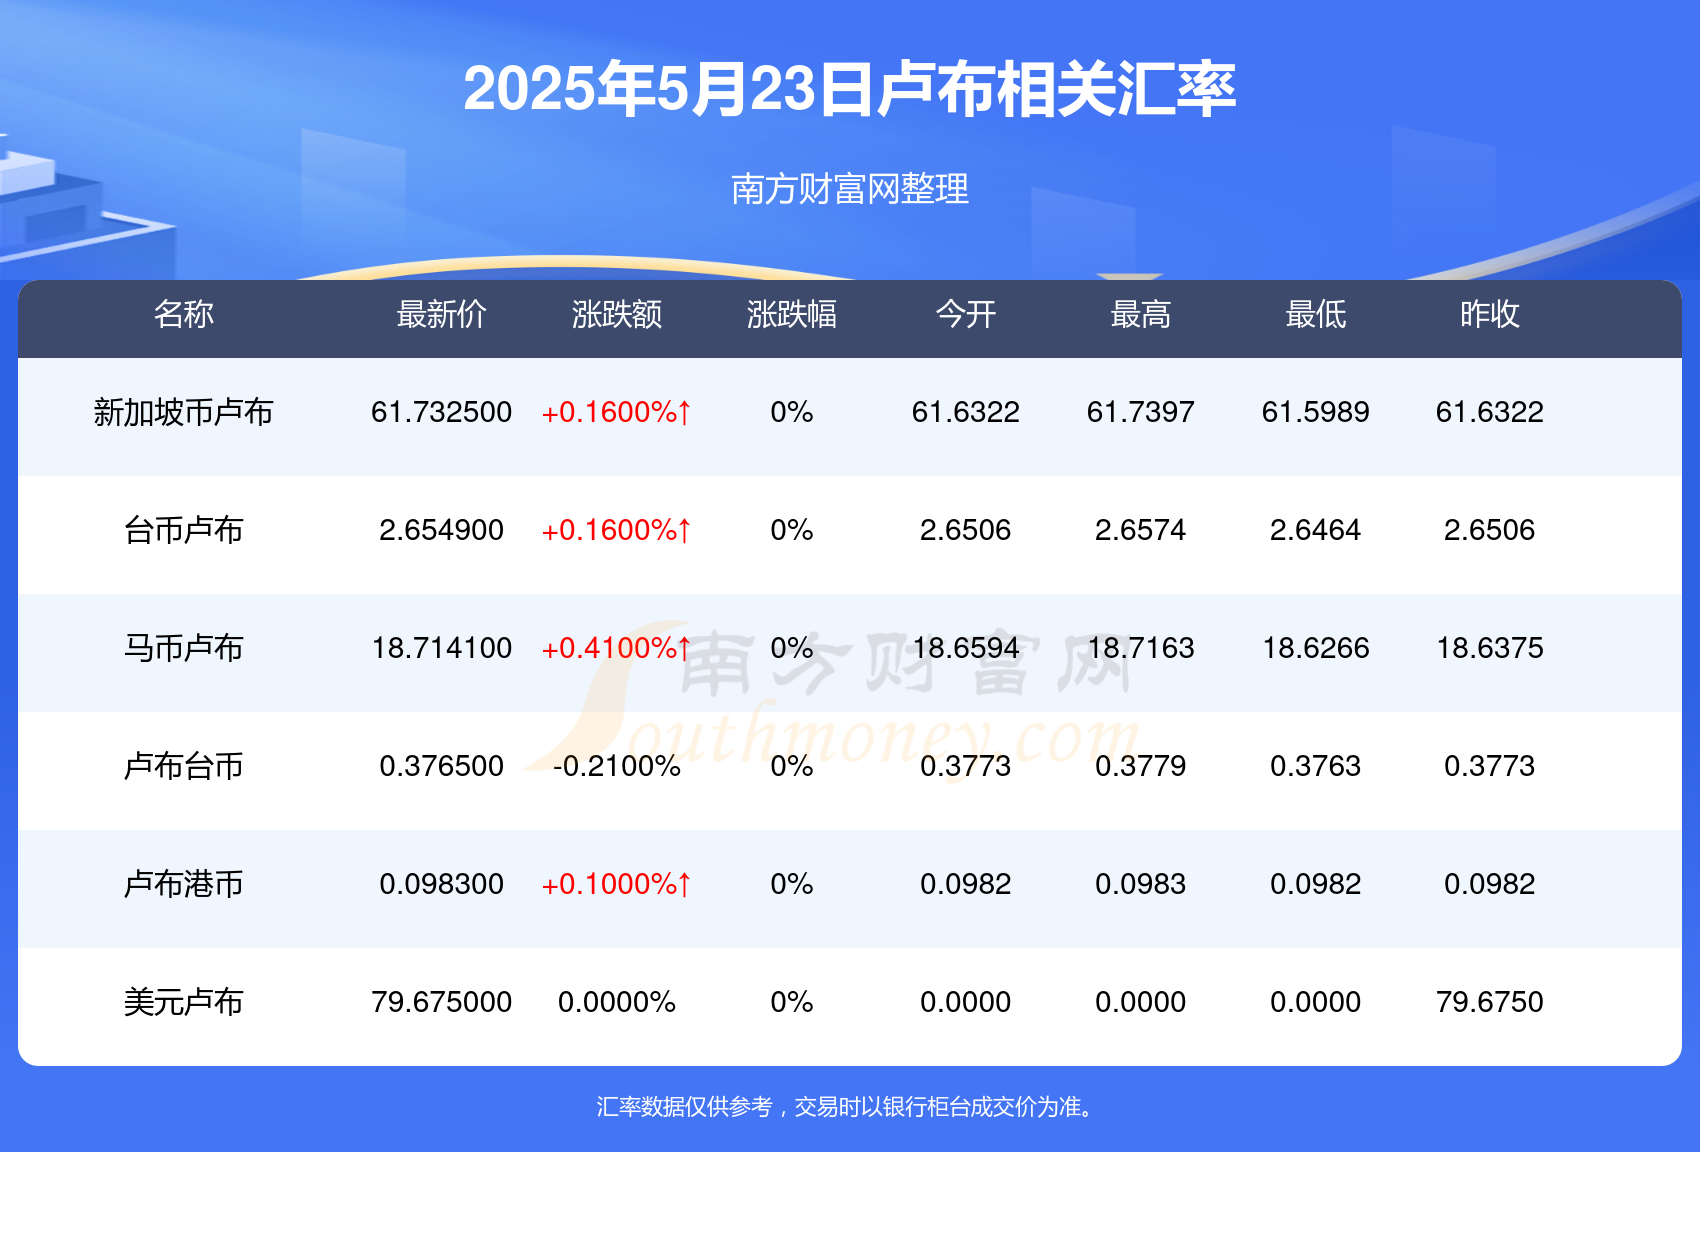This screenshot has height=1240, width=1700.
Task: Click the high value 18.7163
Action: point(1141,648)
